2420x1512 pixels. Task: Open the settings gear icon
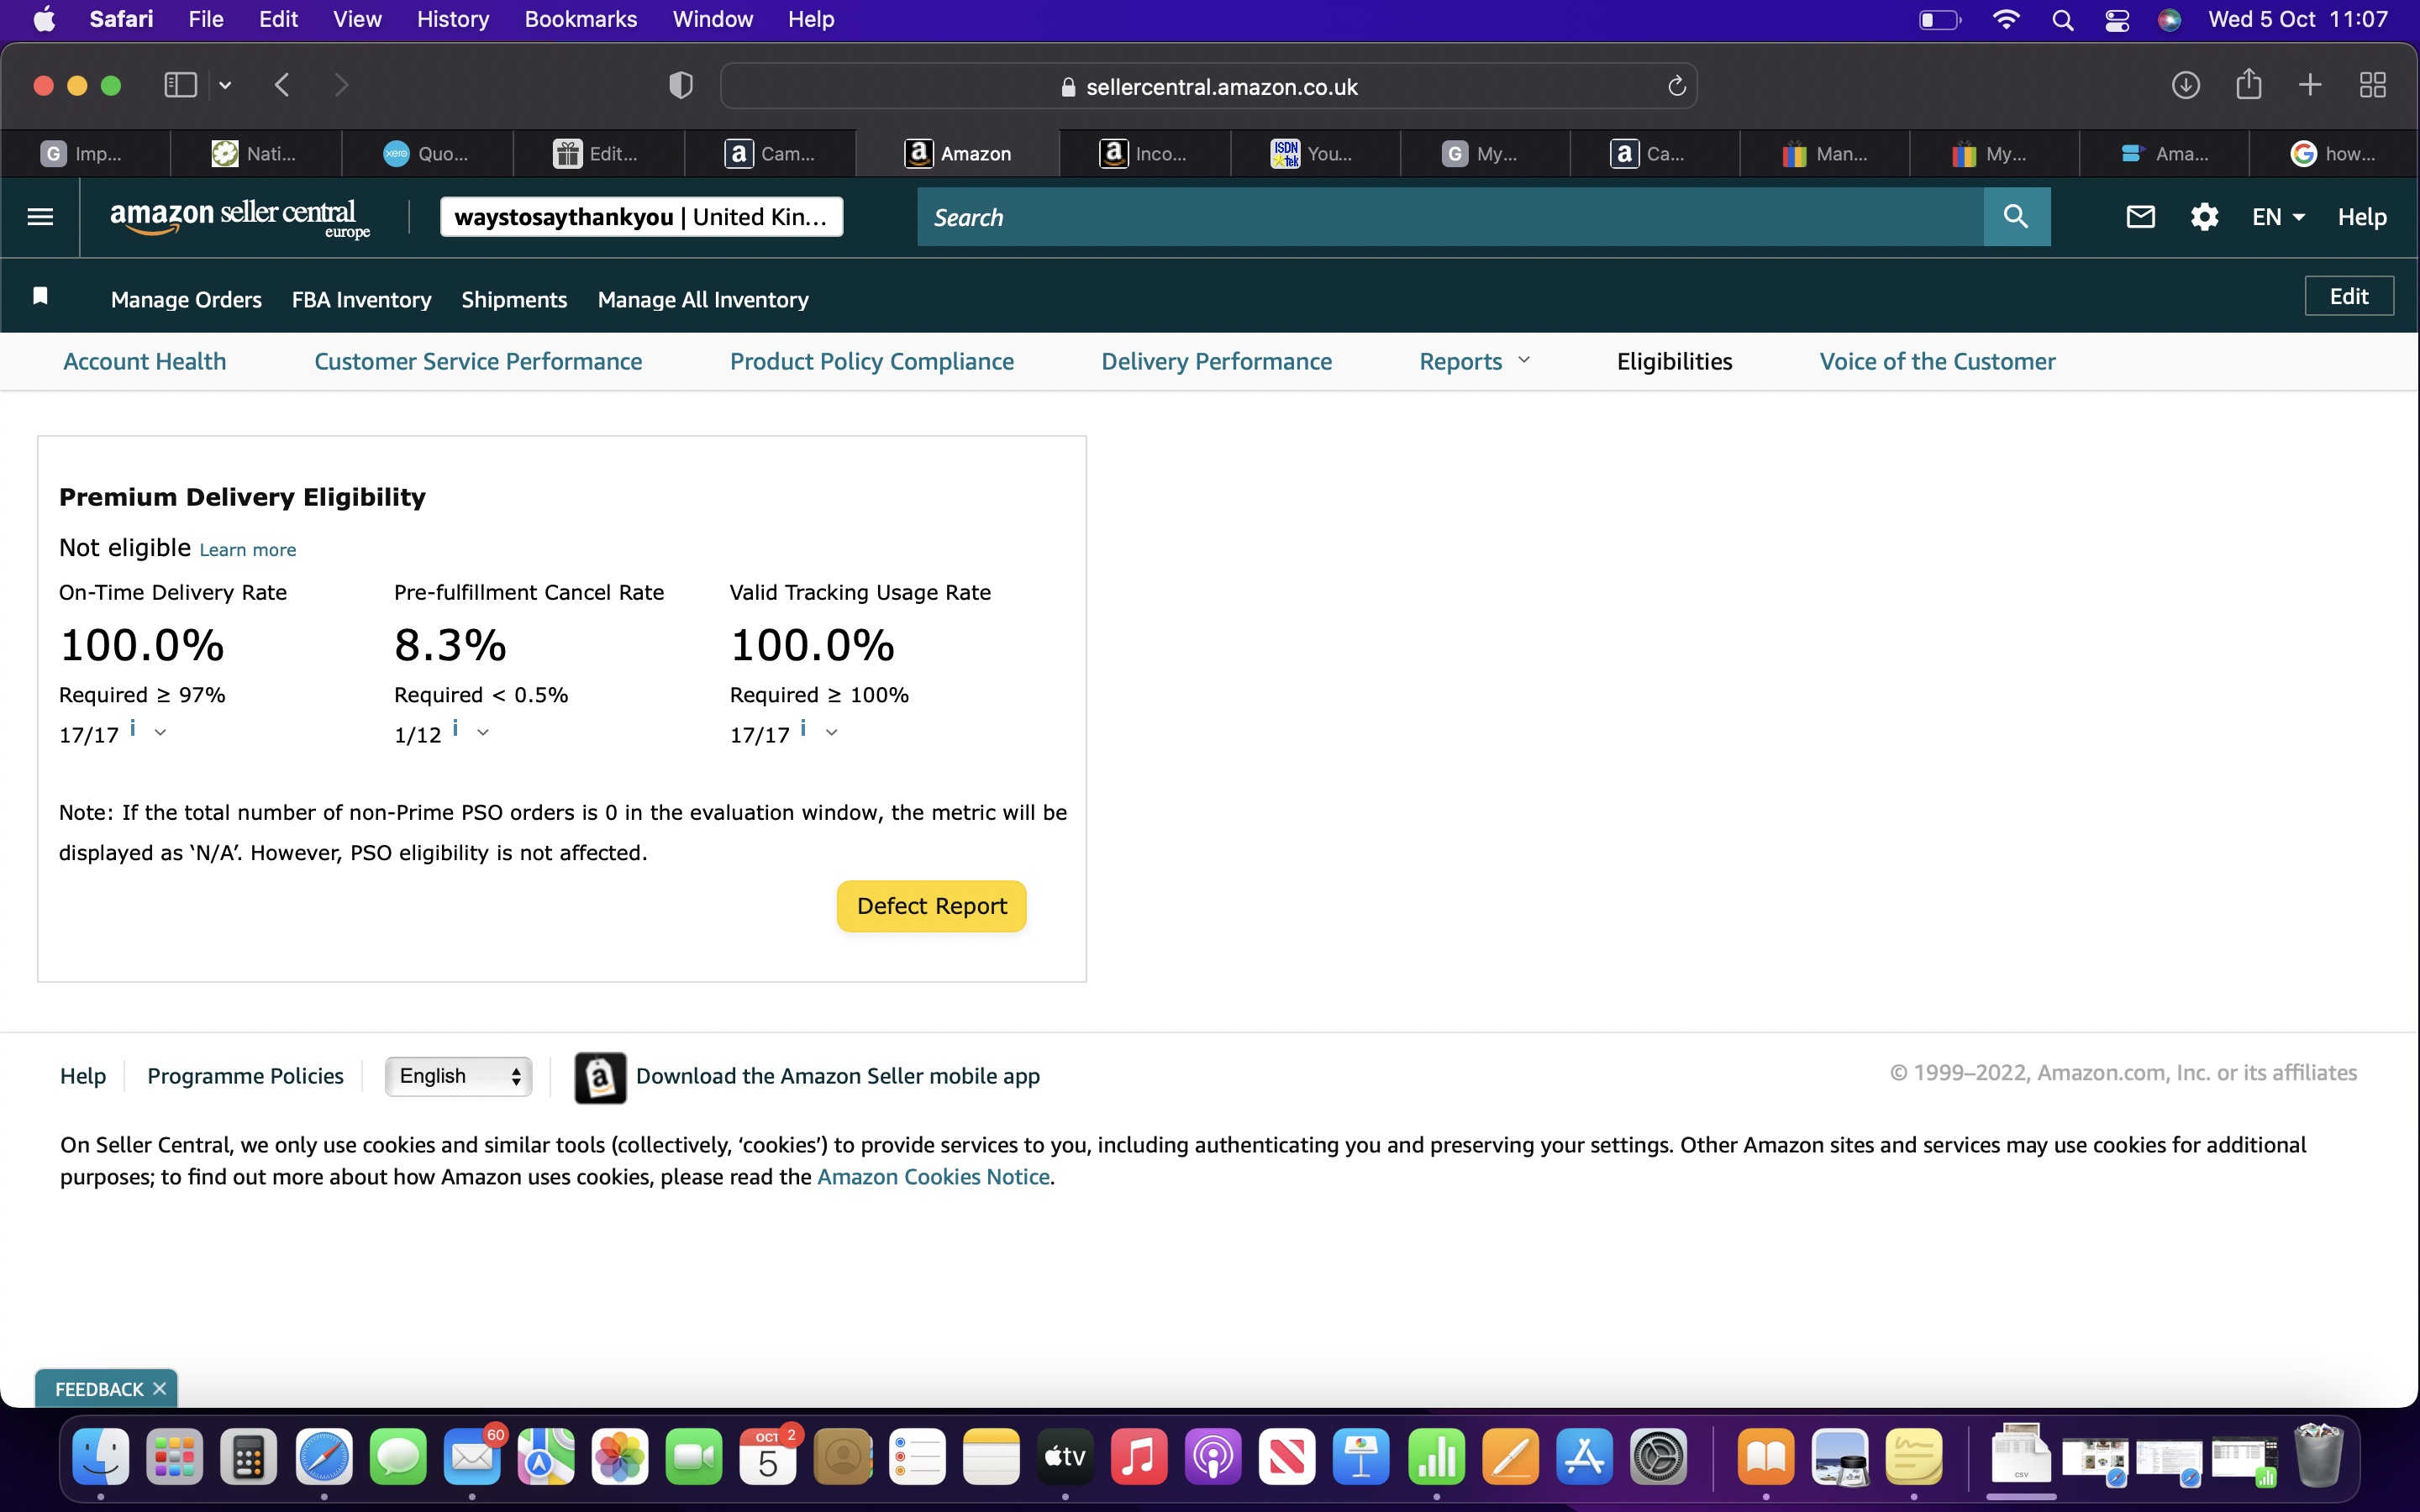2204,217
